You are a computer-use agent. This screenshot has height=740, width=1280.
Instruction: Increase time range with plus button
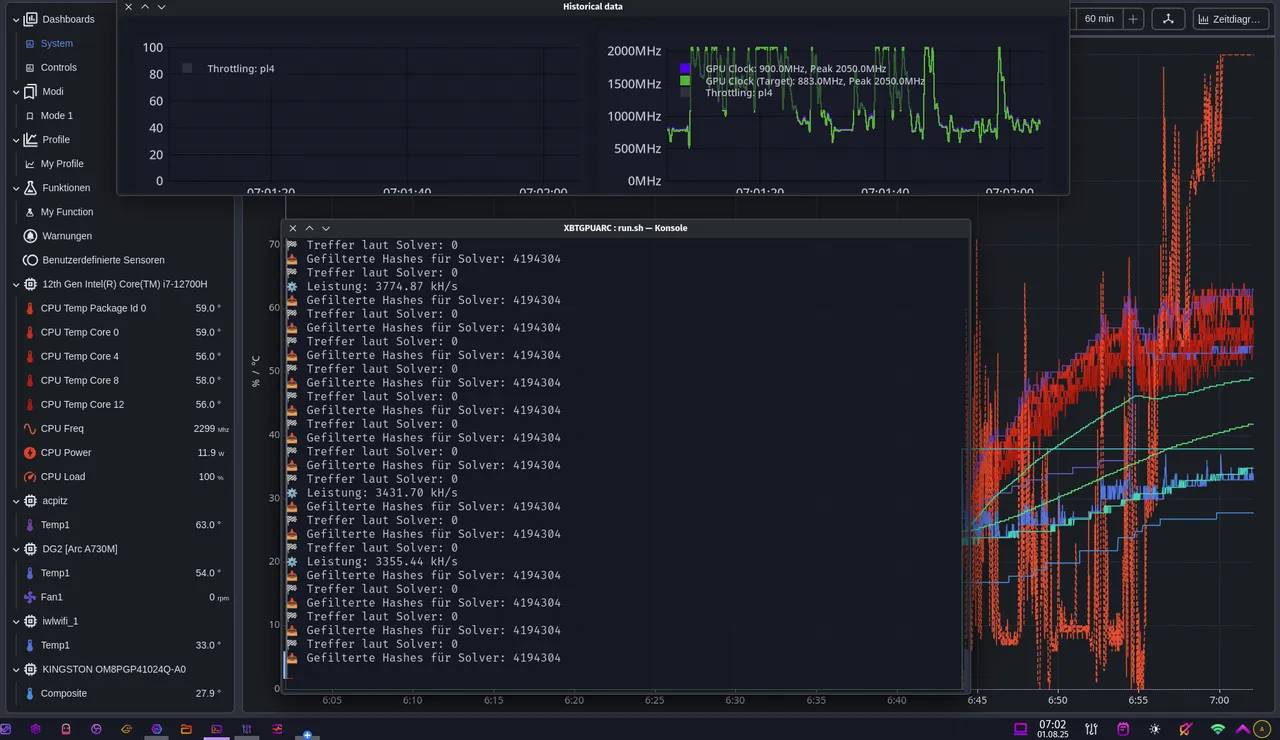1133,19
